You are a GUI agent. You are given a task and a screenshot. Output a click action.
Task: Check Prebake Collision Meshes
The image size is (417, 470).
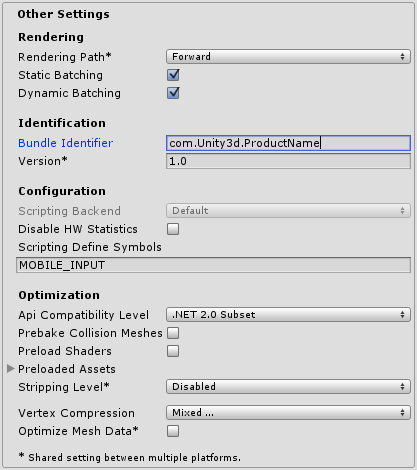[x=173, y=333]
